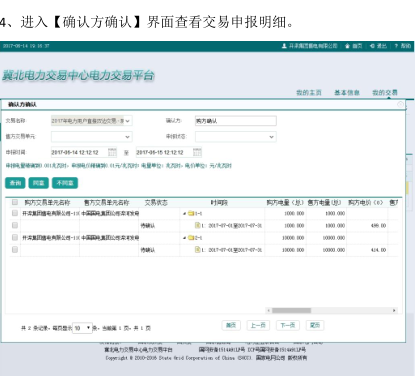Open the 售方交易单元 dropdown
The height and width of the screenshot is (377, 417).
point(92,137)
